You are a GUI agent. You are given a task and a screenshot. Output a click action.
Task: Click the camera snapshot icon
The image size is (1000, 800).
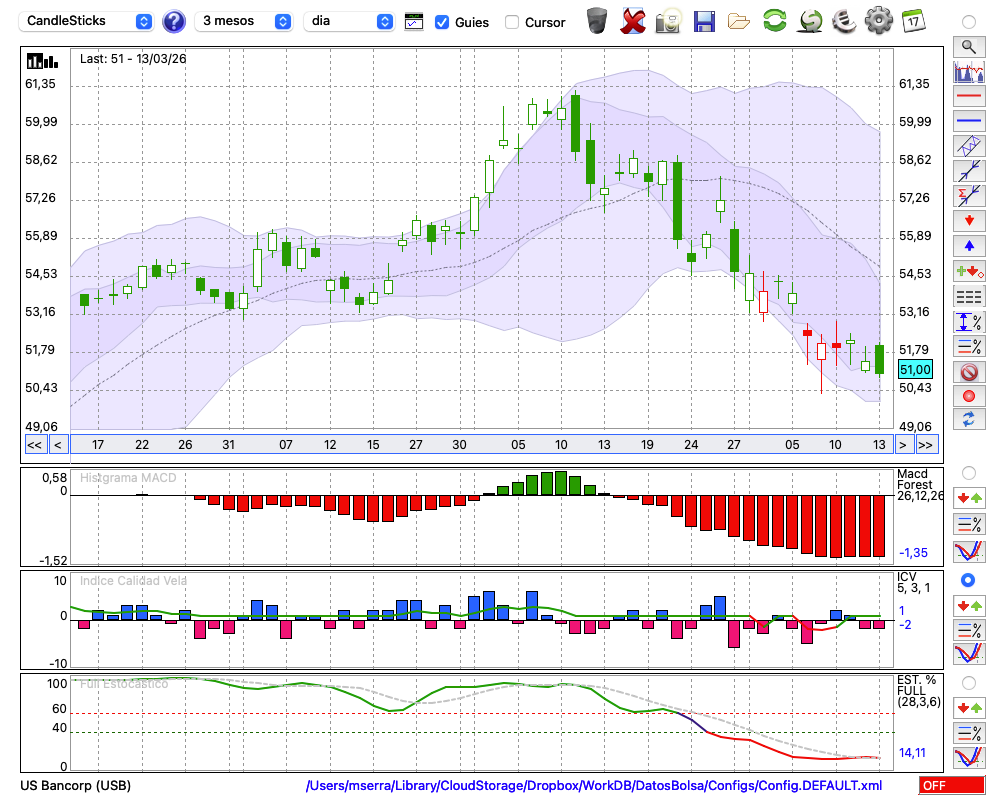[x=668, y=21]
